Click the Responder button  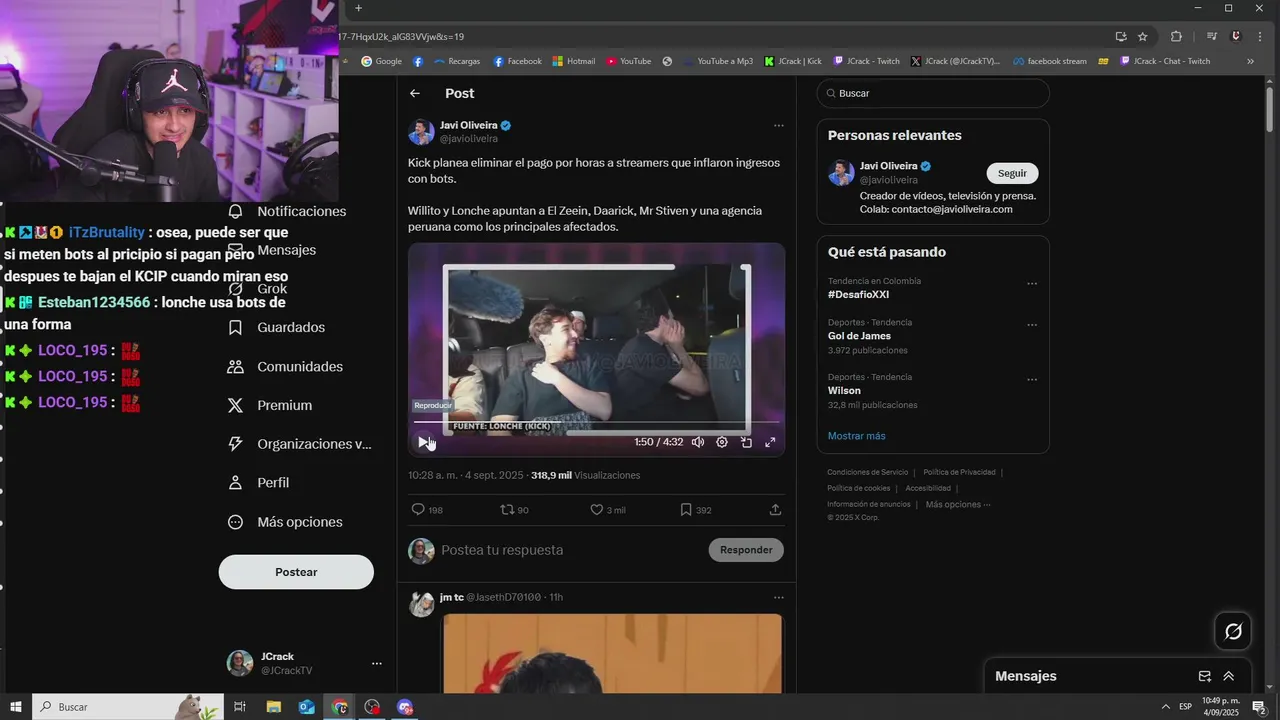pos(746,550)
